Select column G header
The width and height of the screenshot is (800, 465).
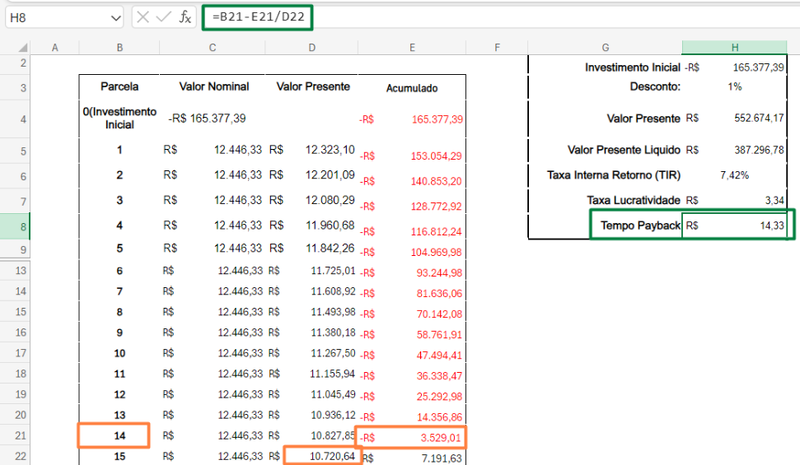[x=605, y=47]
